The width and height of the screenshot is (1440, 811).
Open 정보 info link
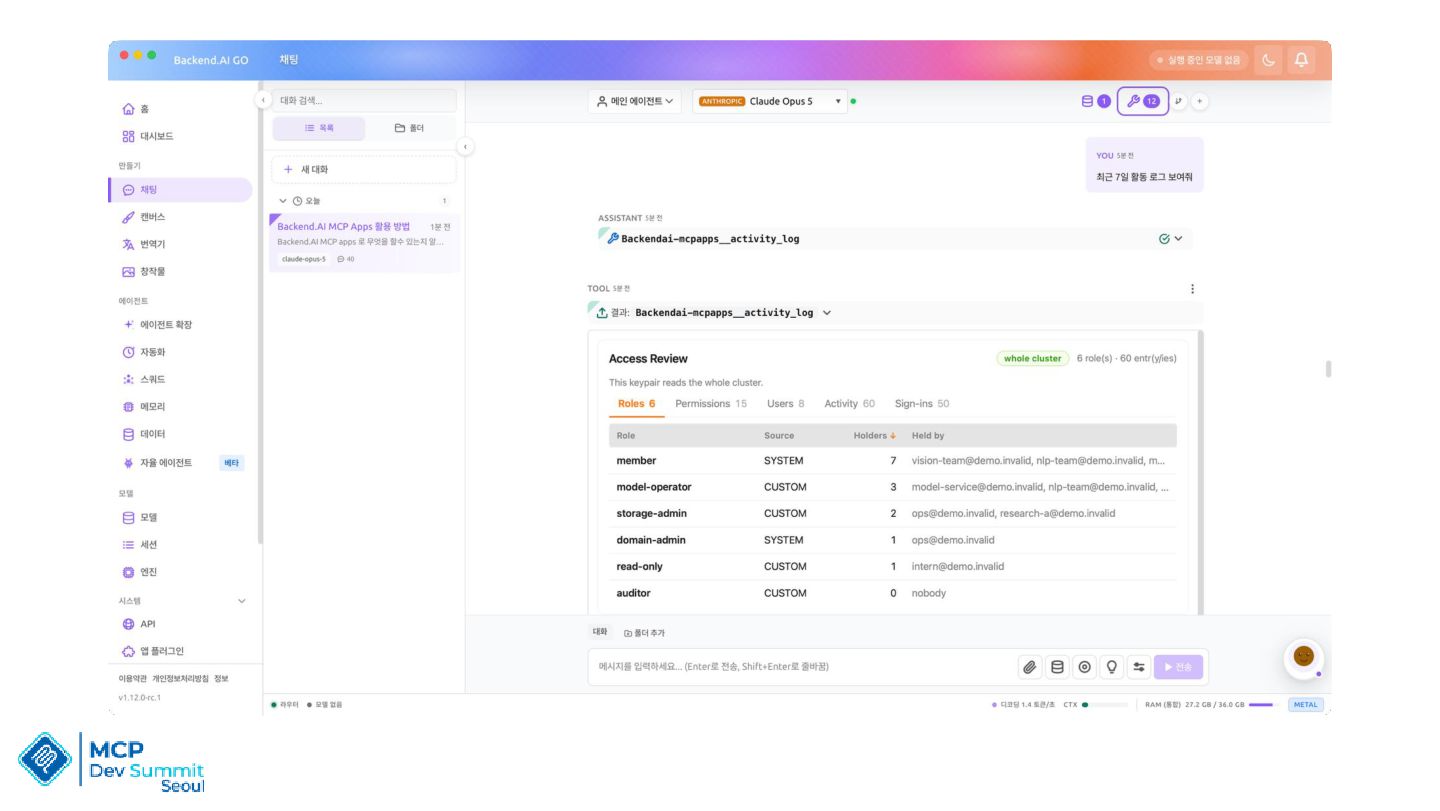221,678
